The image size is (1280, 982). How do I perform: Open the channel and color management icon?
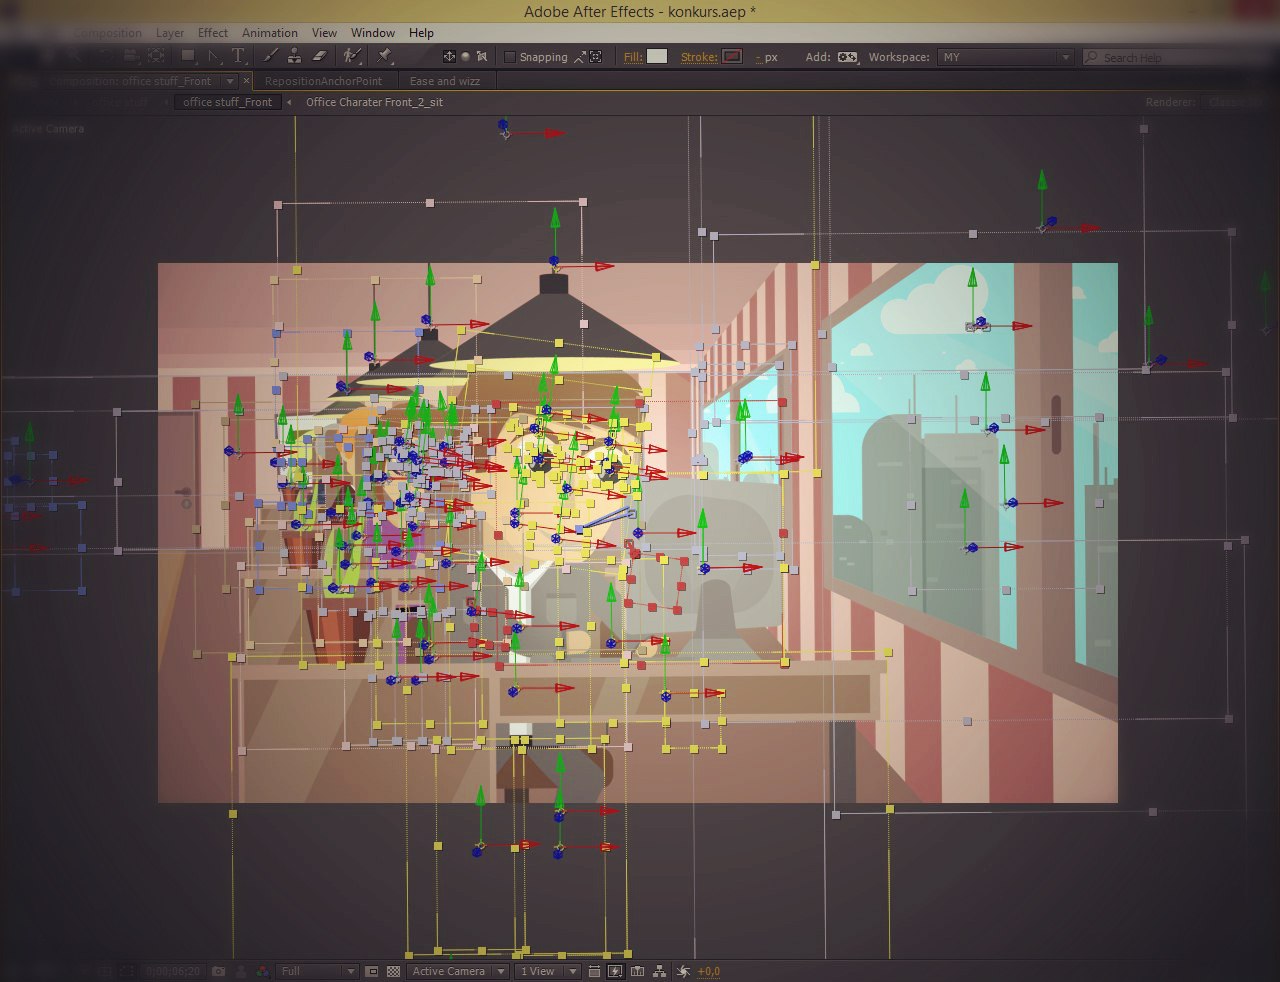coord(262,971)
